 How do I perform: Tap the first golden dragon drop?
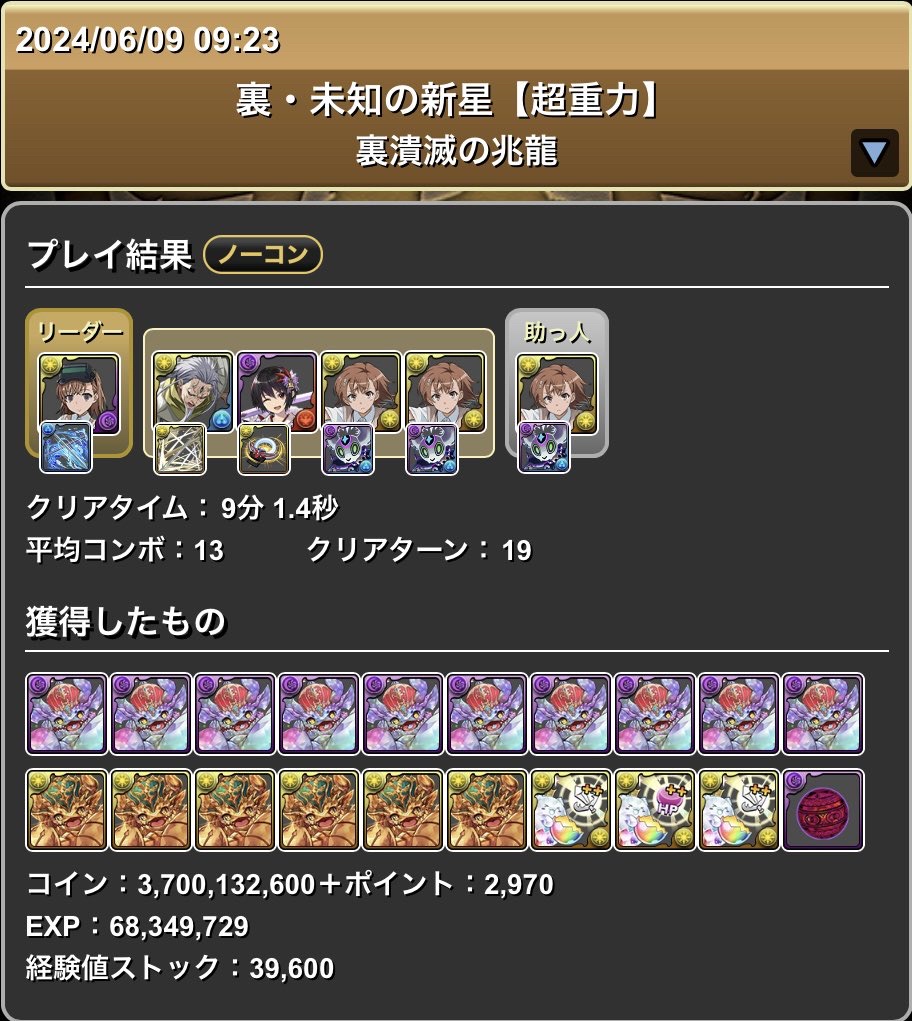66,810
